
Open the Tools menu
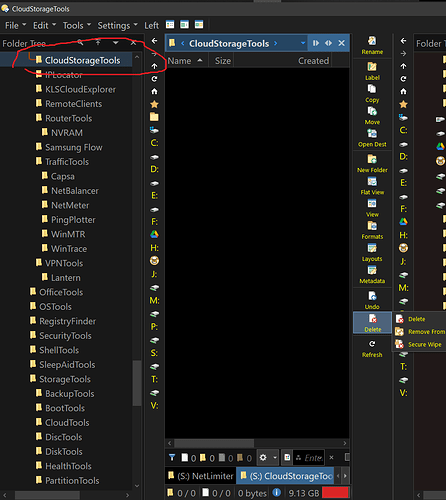77,25
